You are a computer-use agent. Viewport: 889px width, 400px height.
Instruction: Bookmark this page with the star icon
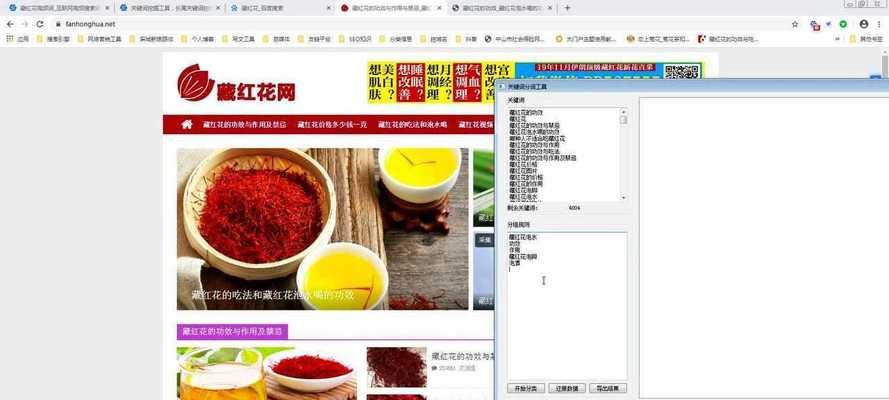[795, 24]
